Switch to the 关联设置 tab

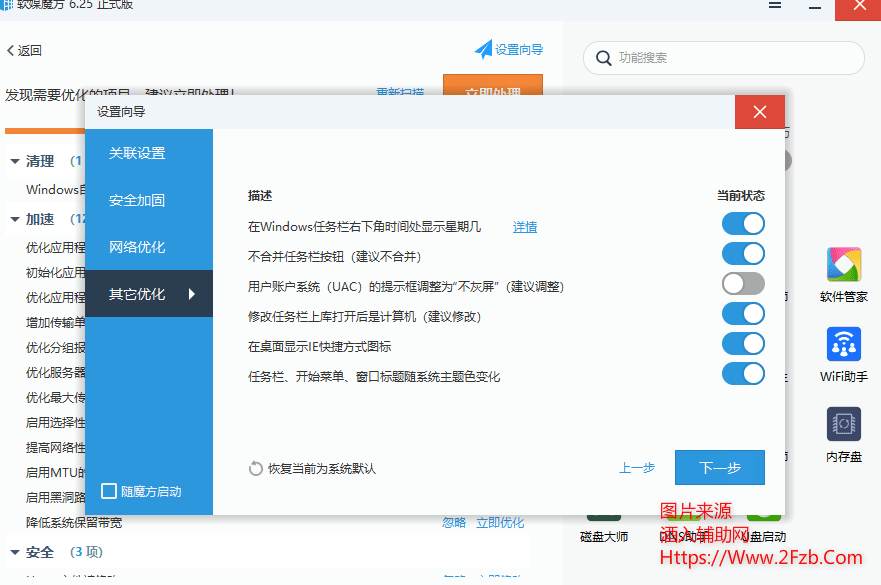click(138, 153)
